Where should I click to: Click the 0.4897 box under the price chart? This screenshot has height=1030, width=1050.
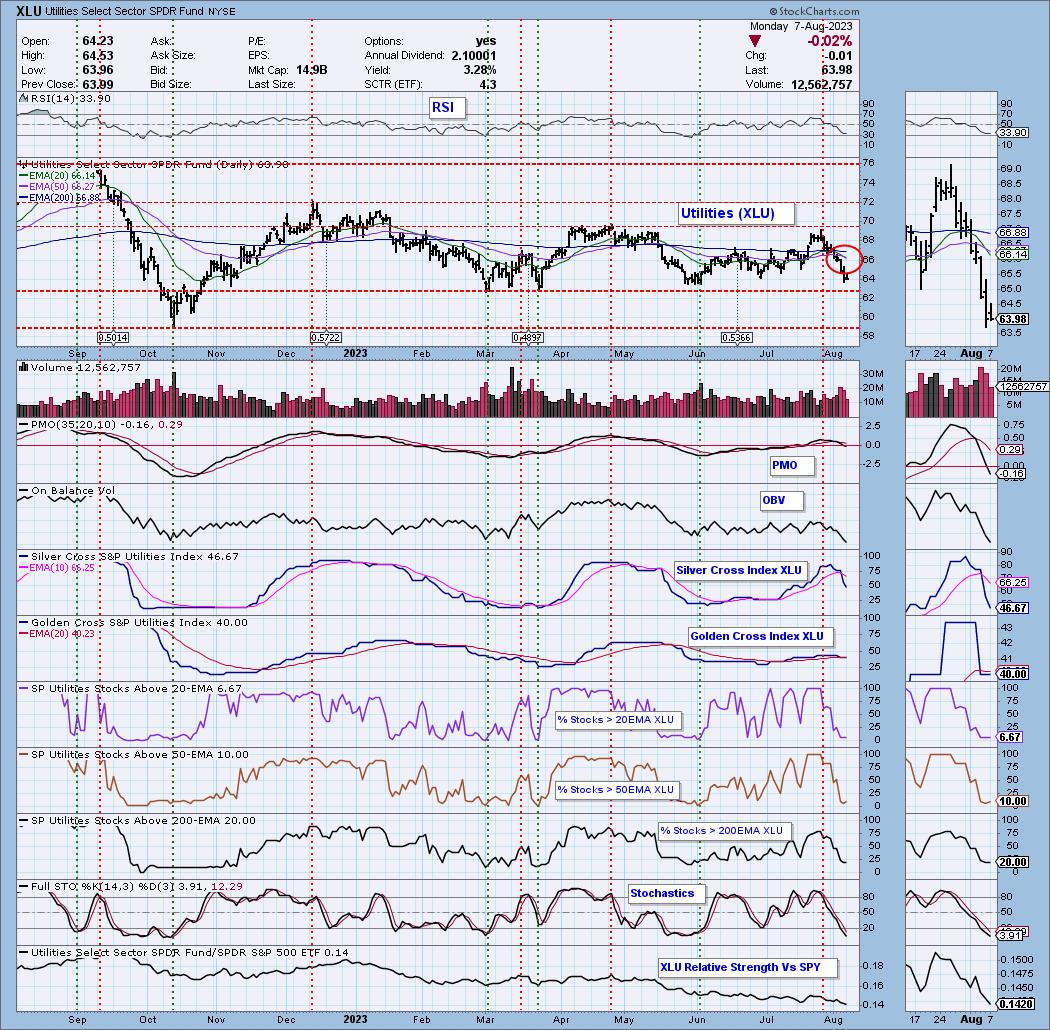point(528,338)
